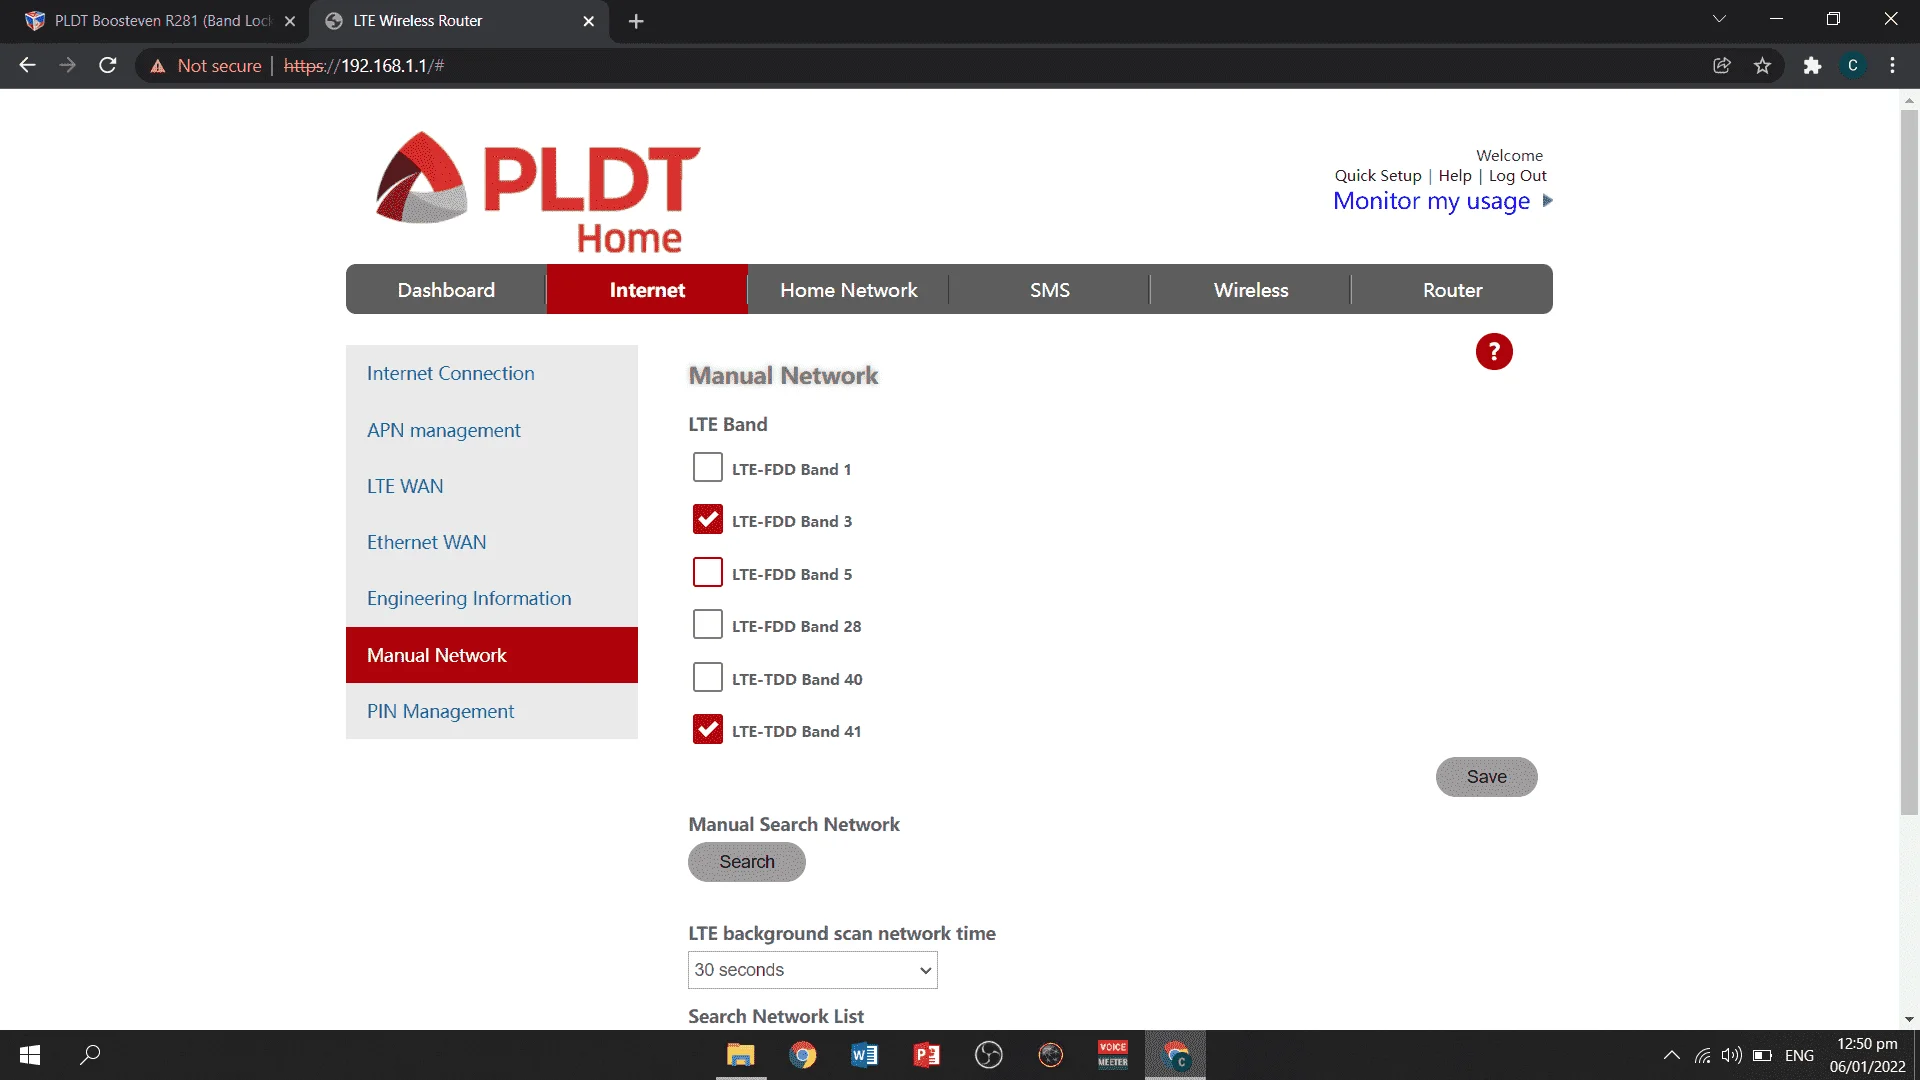
Task: Open Google Chrome taskbar icon
Action: pos(802,1055)
